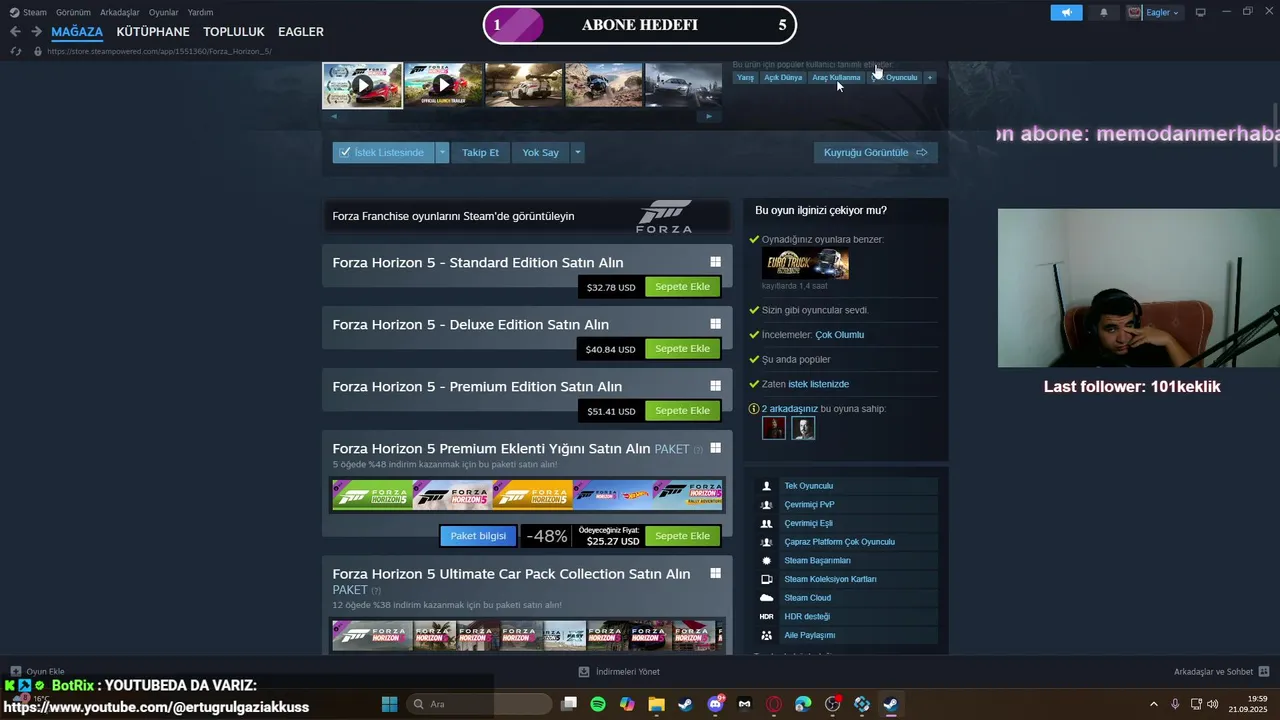Open Discord from the taskbar
Viewport: 1280px width, 720px height.
715,704
